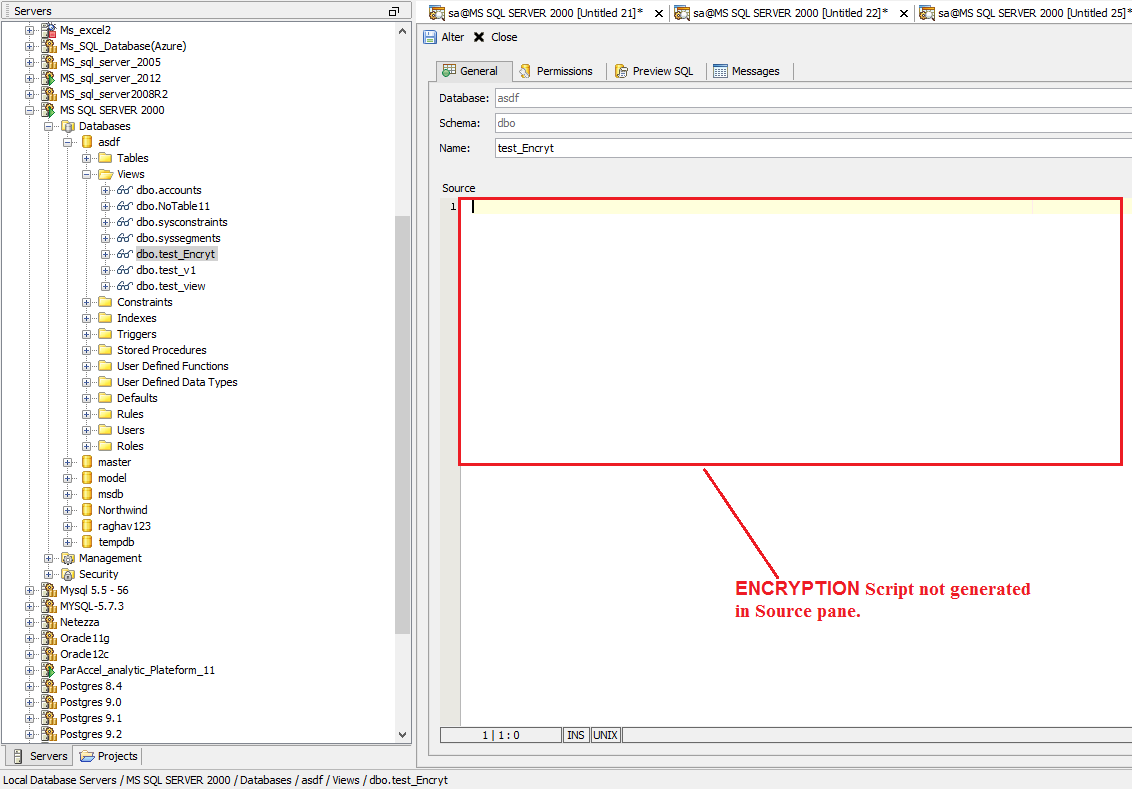Collapse the Databases tree node

tap(48, 126)
